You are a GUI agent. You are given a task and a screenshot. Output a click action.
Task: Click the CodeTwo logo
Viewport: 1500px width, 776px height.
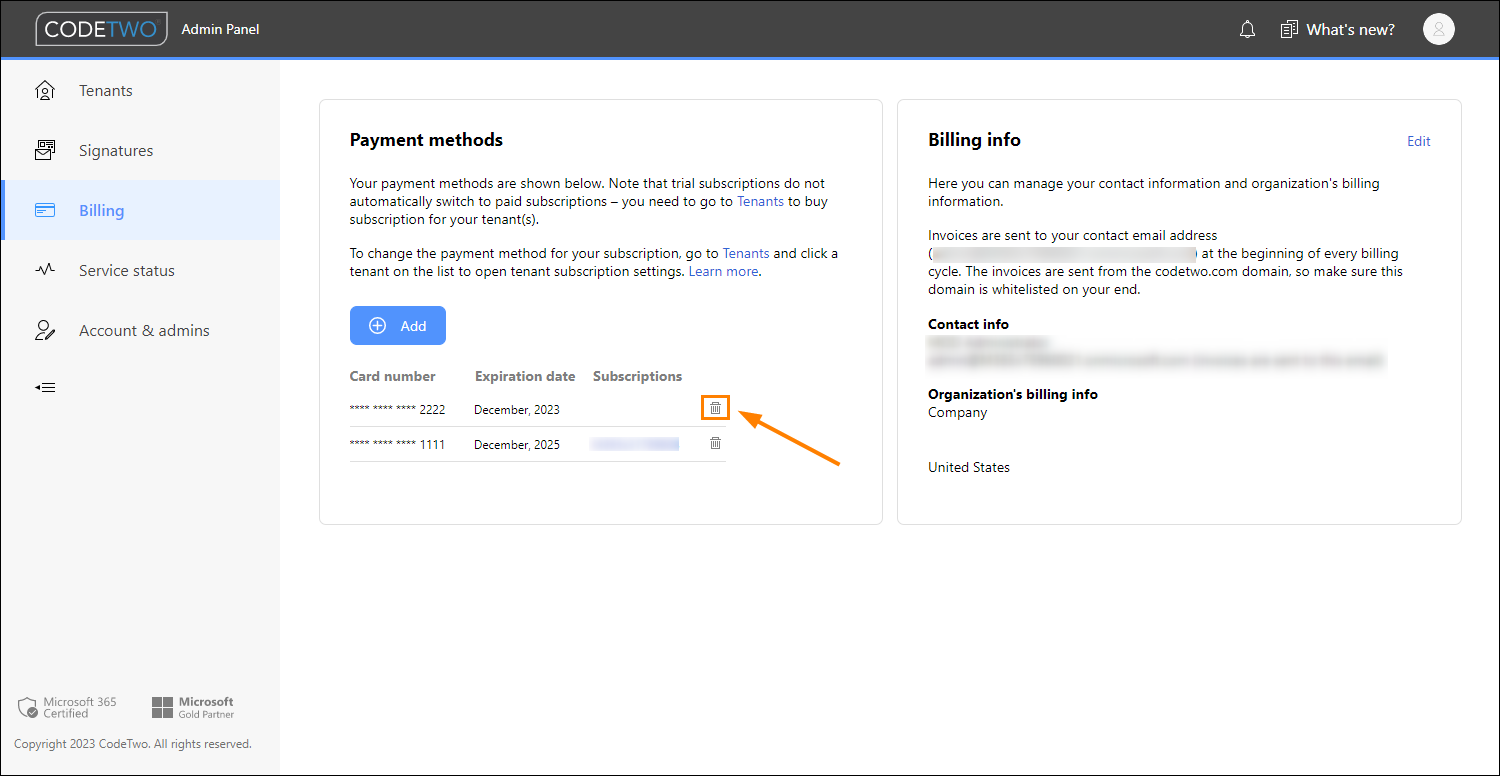coord(101,28)
